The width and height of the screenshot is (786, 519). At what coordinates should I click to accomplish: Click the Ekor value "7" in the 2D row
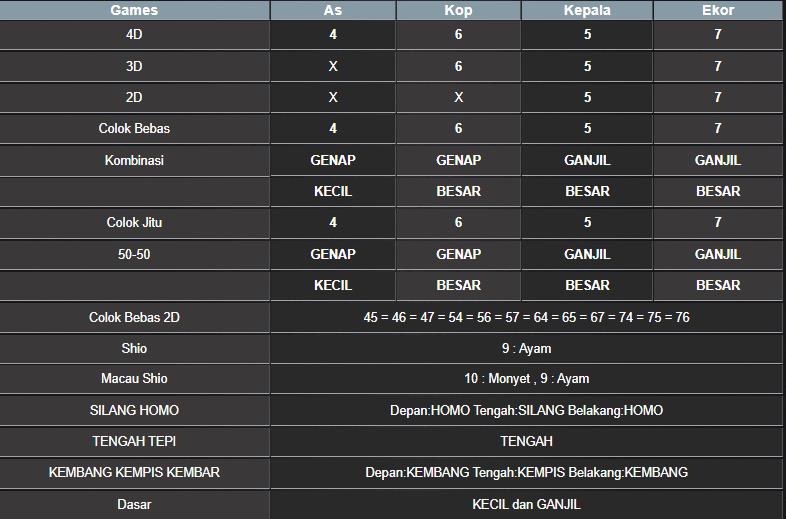pyautogui.click(x=718, y=97)
